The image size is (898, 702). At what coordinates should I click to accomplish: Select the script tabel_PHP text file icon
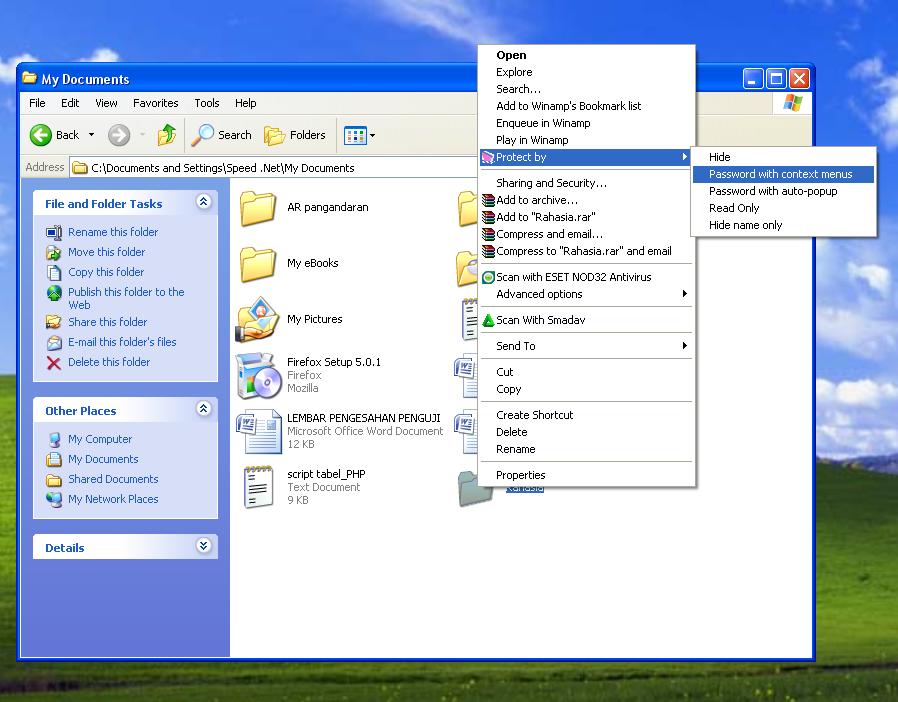click(x=258, y=487)
